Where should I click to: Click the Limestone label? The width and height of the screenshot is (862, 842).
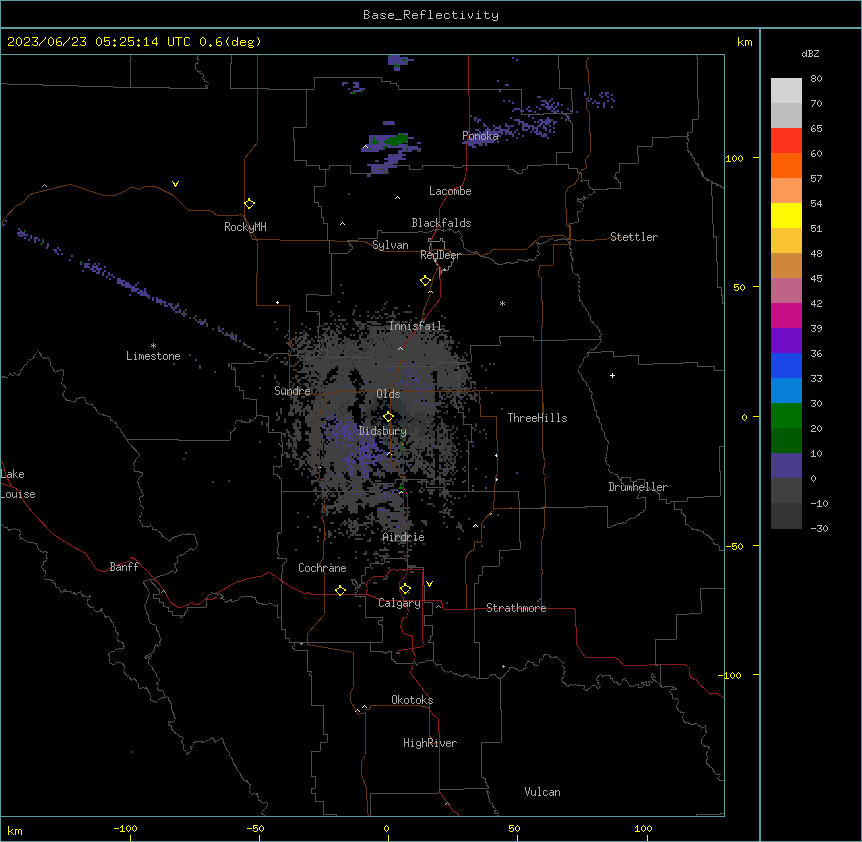[x=153, y=356]
